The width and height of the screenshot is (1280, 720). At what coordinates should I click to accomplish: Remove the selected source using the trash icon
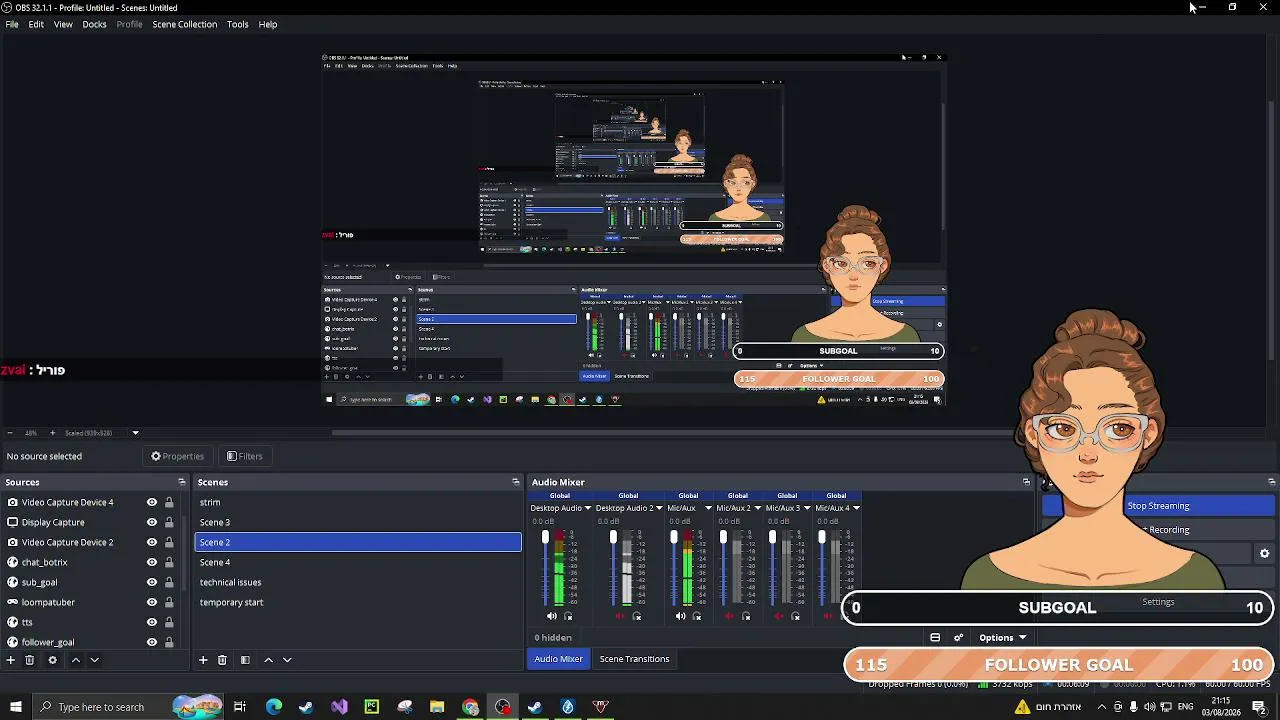coord(30,660)
